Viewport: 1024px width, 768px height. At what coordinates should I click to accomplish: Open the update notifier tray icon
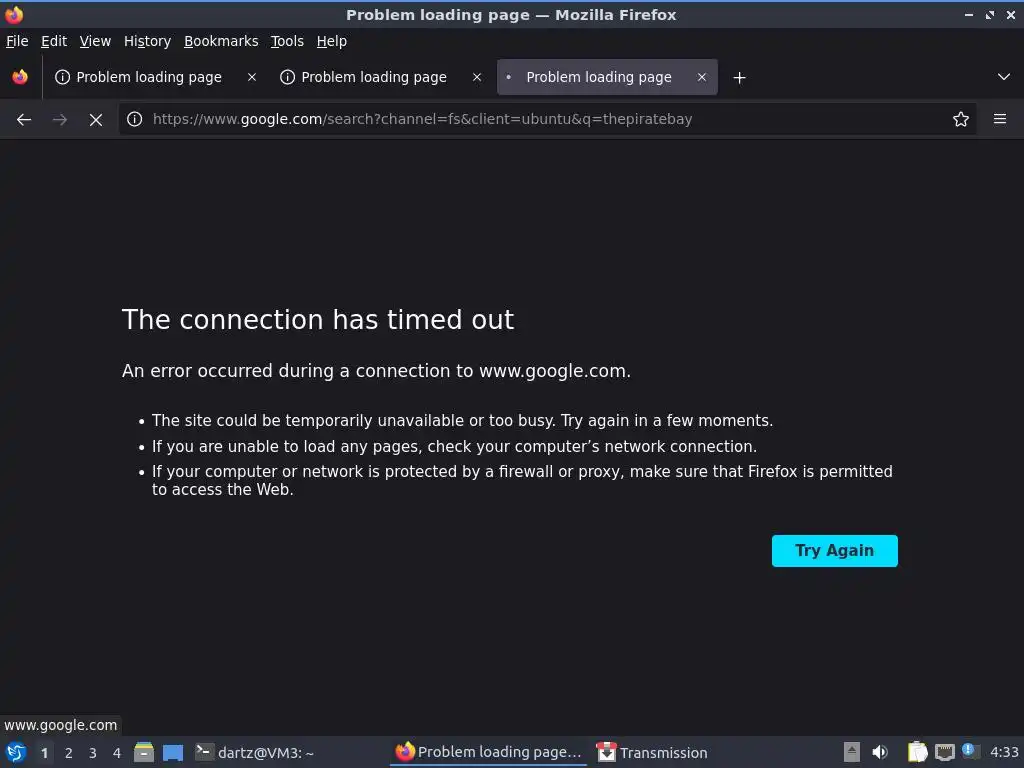tap(970, 751)
